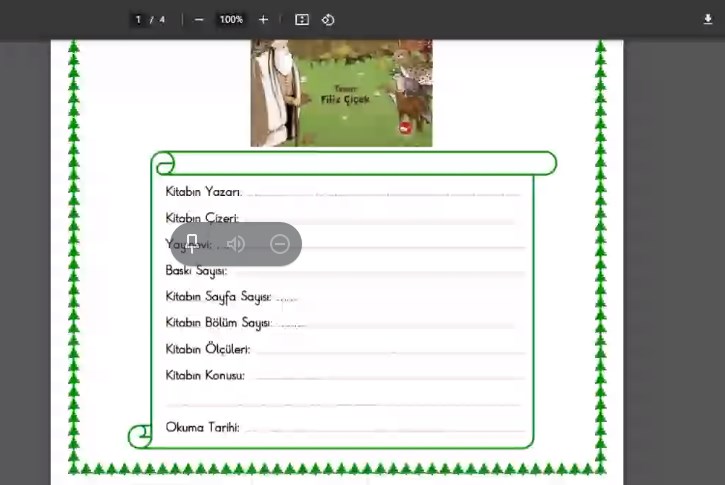
Task: Click the current page number field
Action: click(139, 20)
